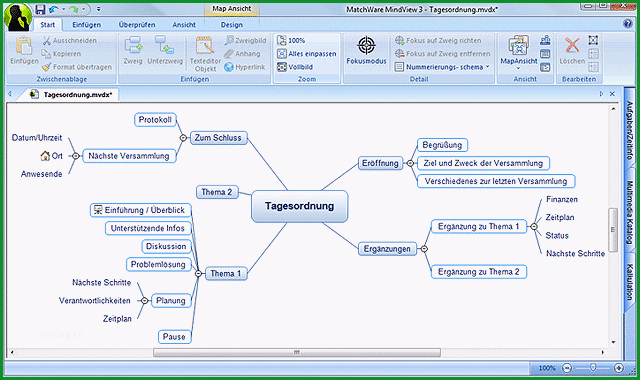
Task: Switch to the Einfügen ribbon tab
Action: [x=87, y=25]
